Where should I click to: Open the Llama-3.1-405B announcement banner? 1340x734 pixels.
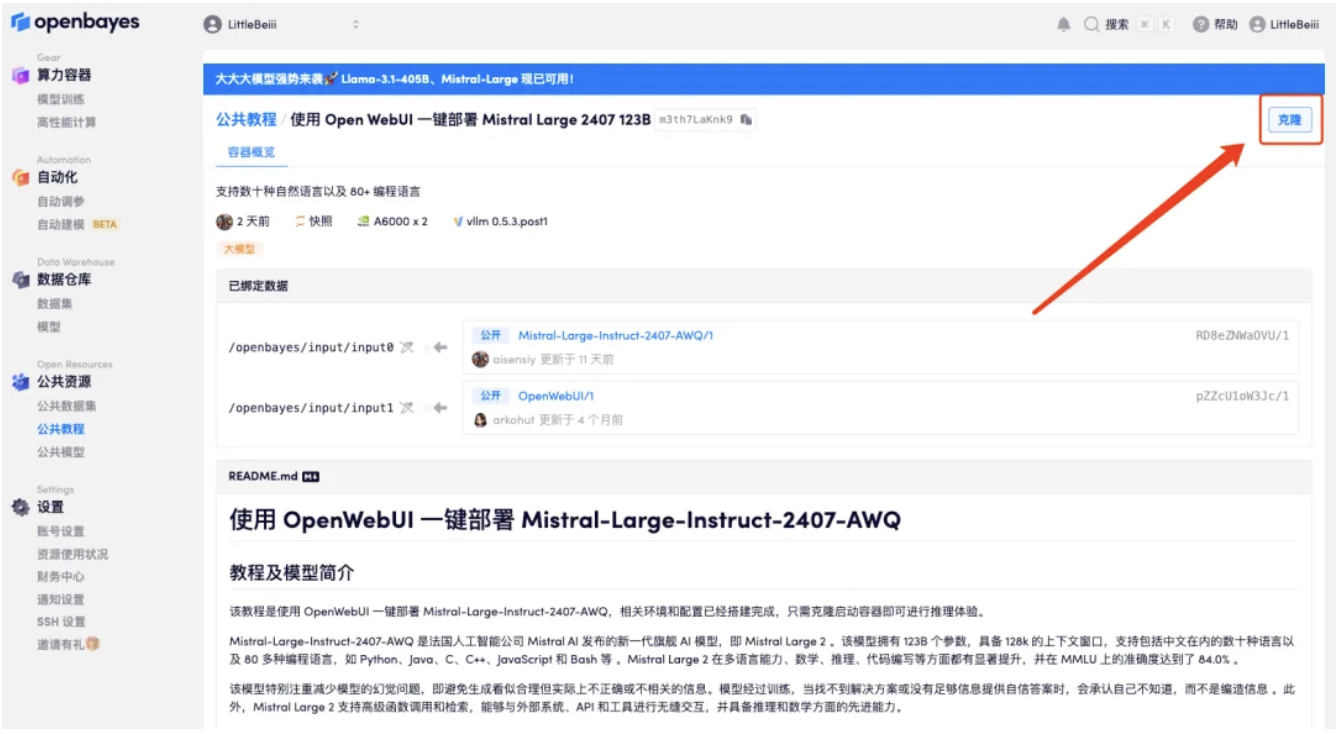point(764,79)
